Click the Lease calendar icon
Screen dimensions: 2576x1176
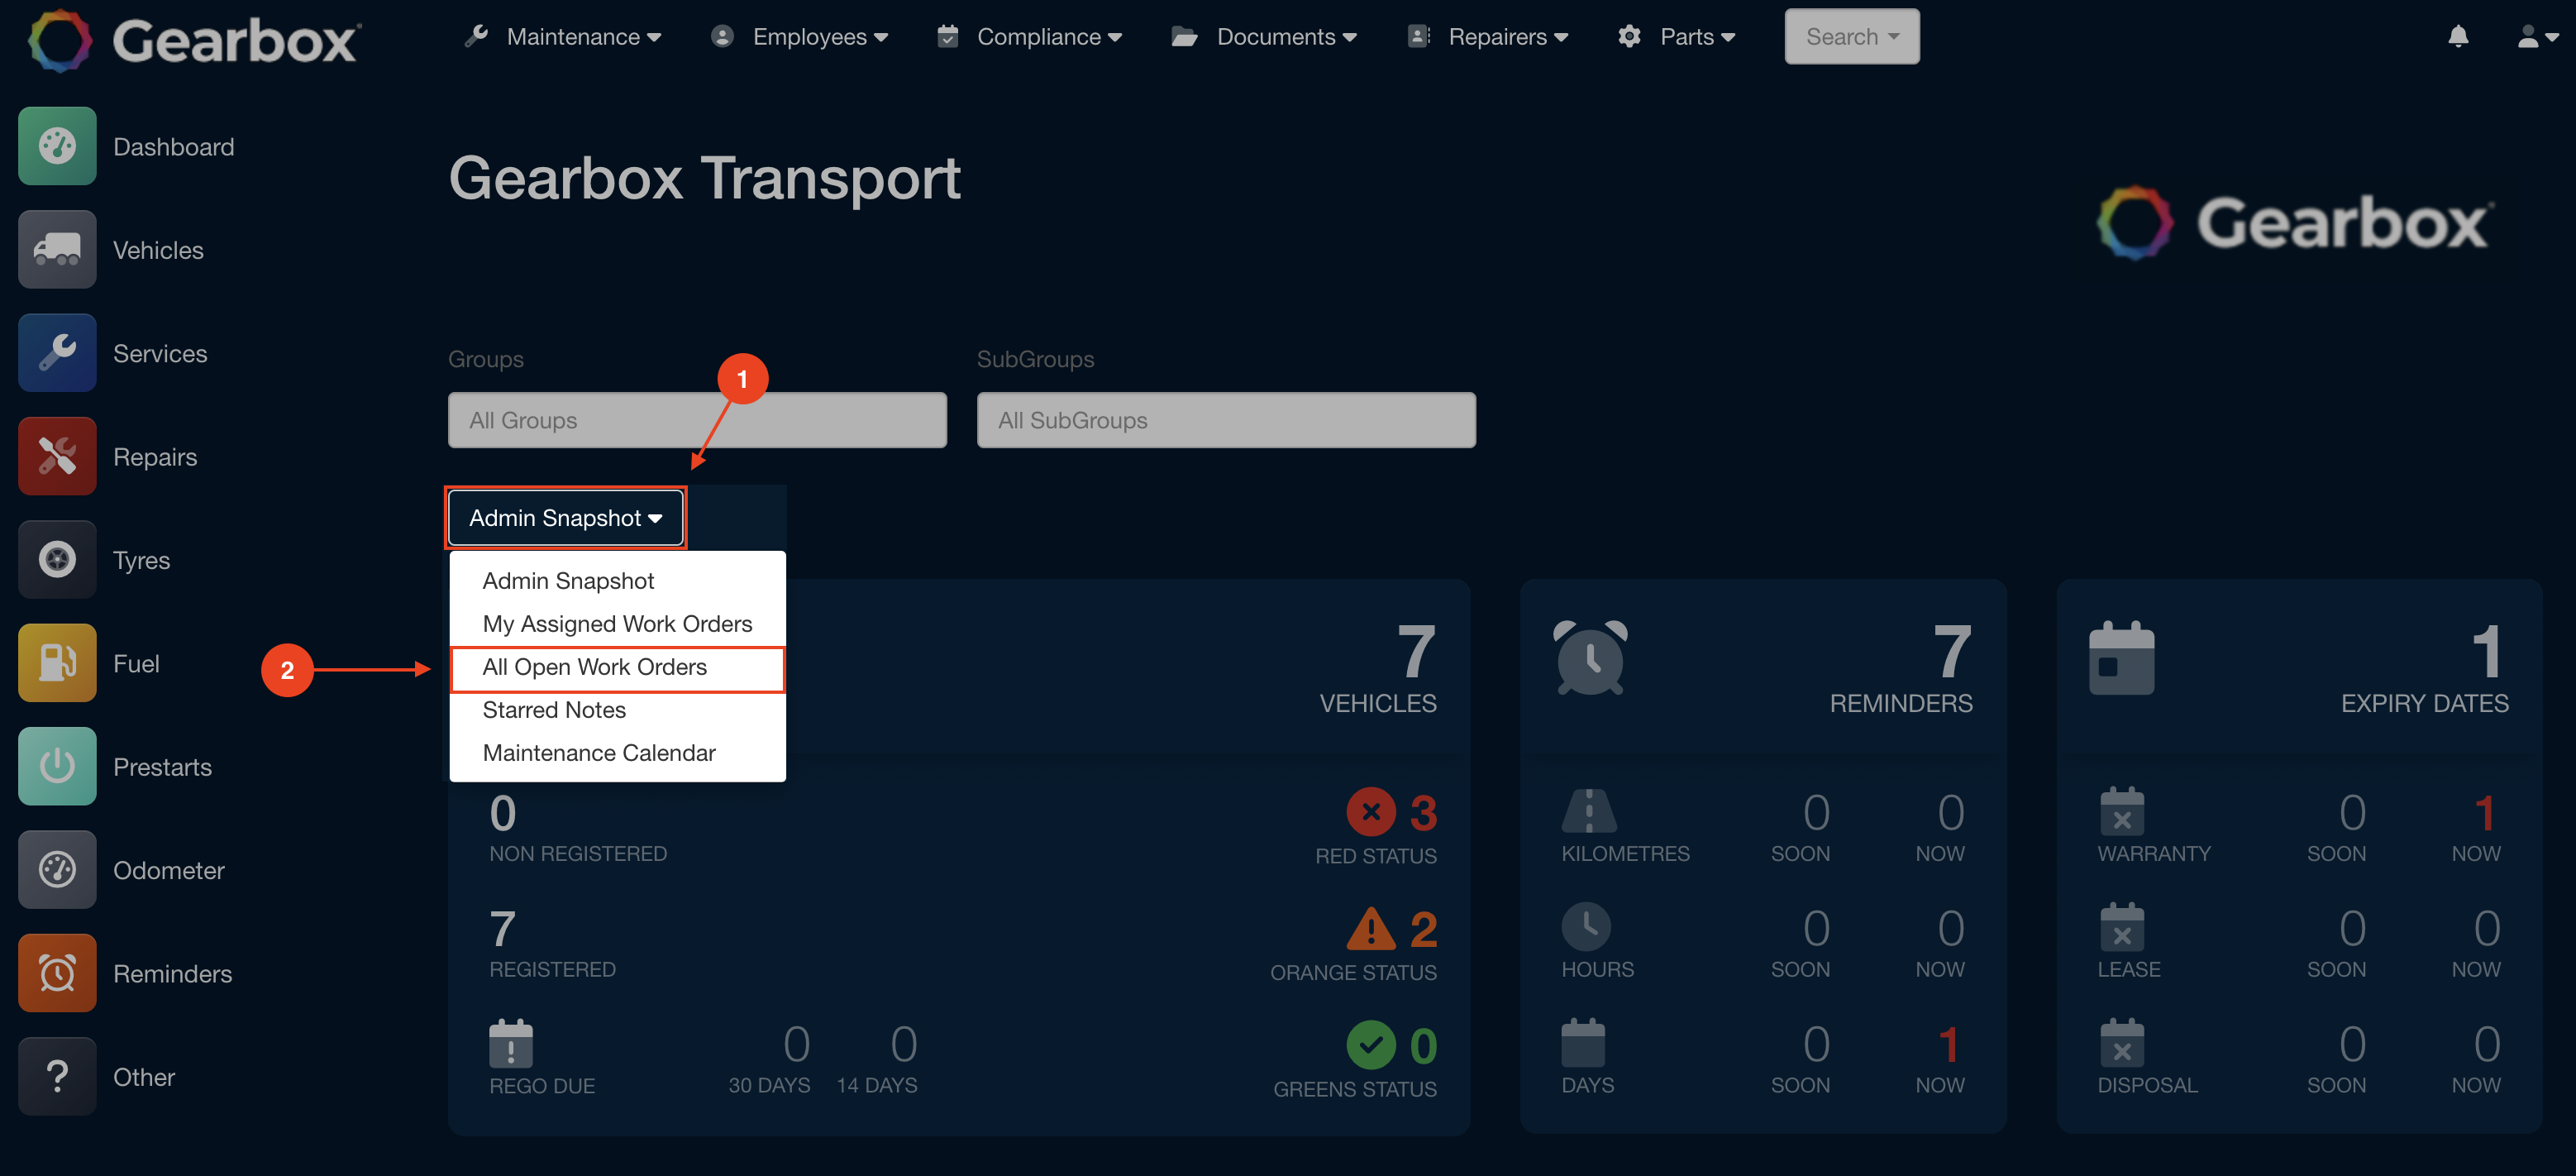2122,927
